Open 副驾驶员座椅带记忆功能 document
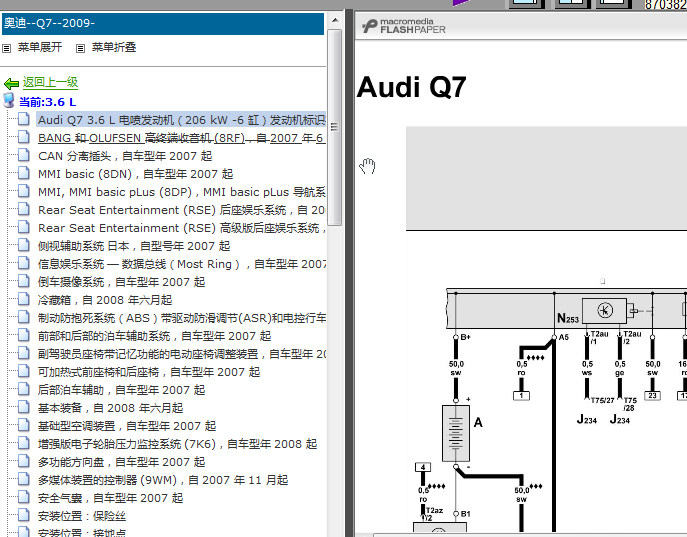 [x=181, y=354]
